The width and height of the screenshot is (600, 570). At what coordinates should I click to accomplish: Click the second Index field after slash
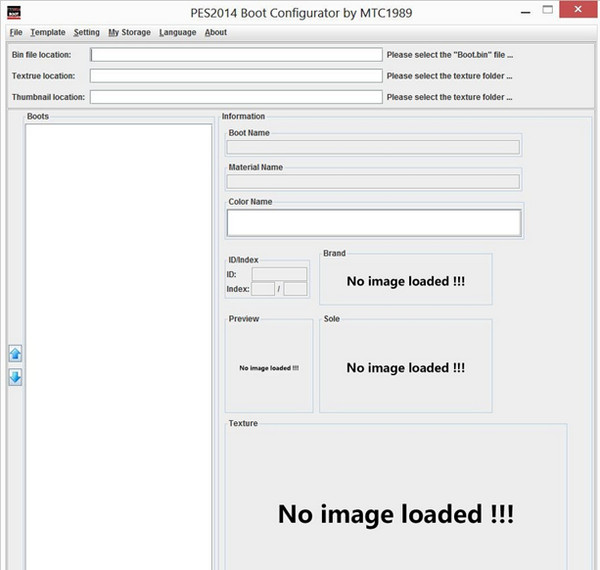click(295, 289)
